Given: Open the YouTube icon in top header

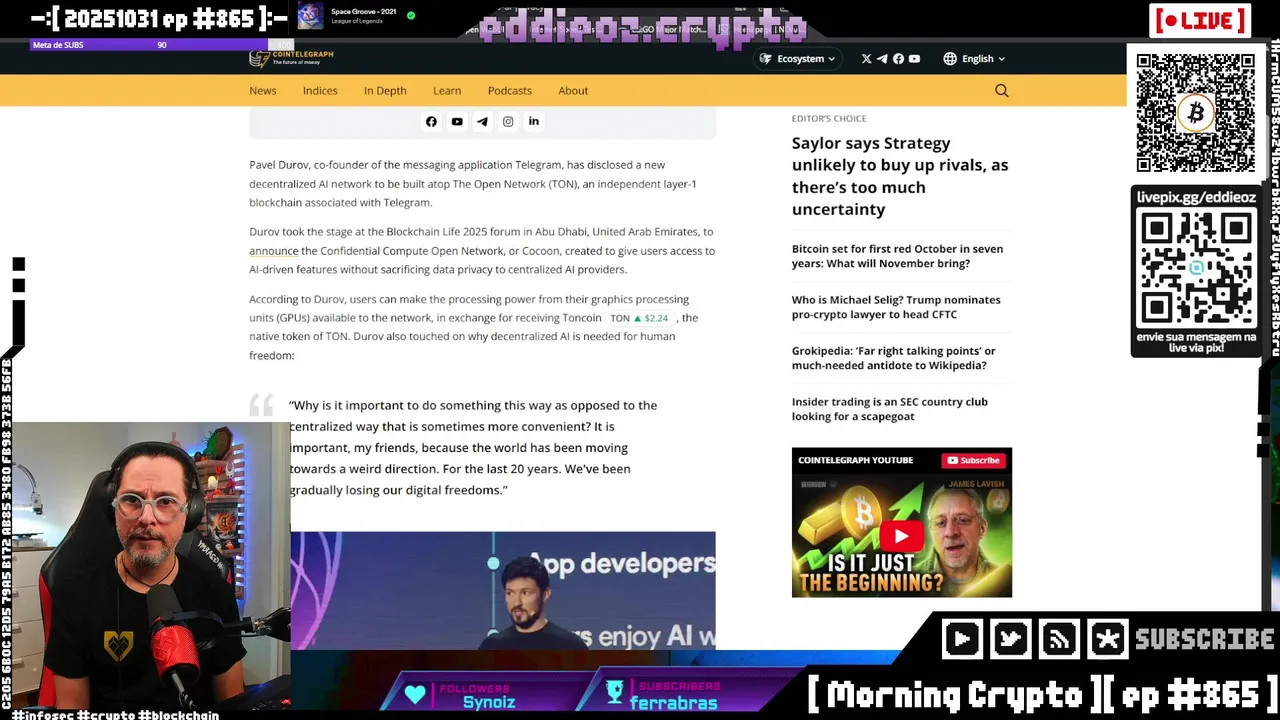Looking at the screenshot, I should pyautogui.click(x=914, y=59).
